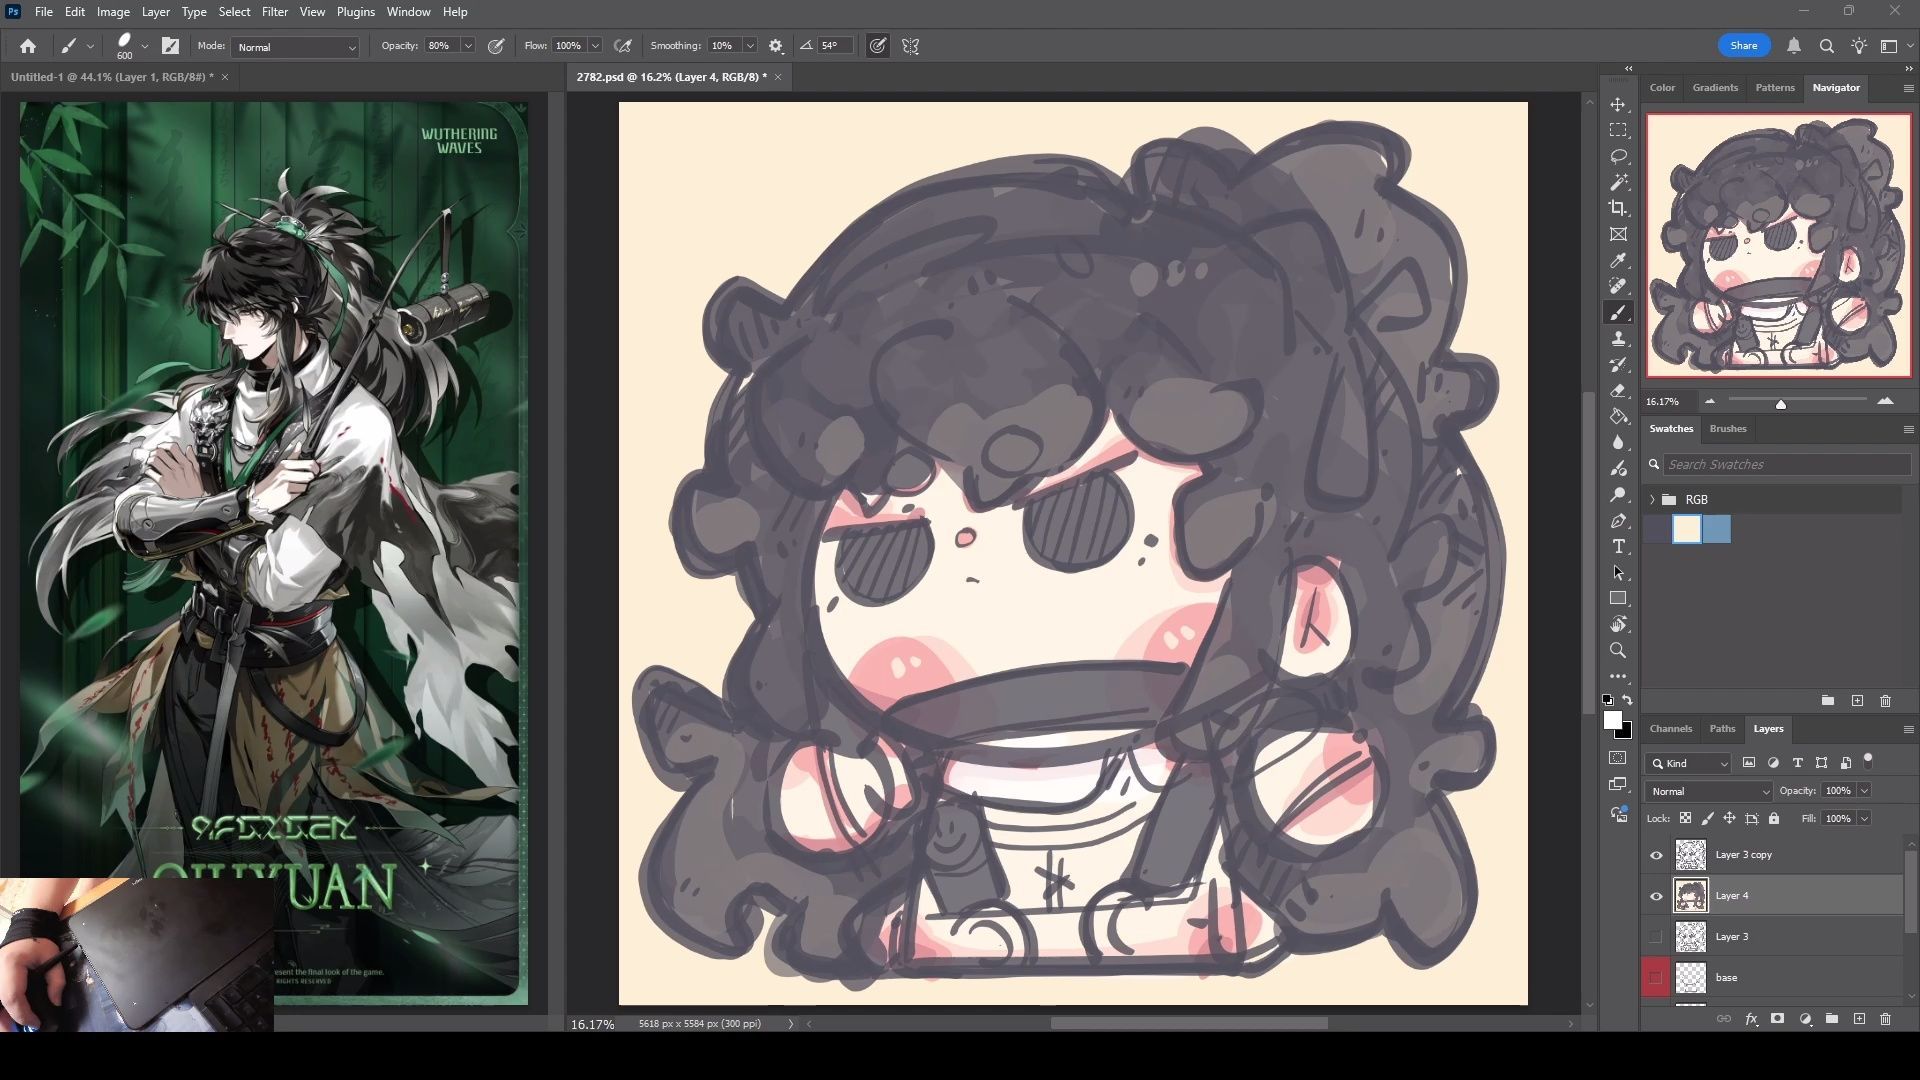Screen dimensions: 1920x1080
Task: Select the Eraser tool
Action: pos(1618,391)
